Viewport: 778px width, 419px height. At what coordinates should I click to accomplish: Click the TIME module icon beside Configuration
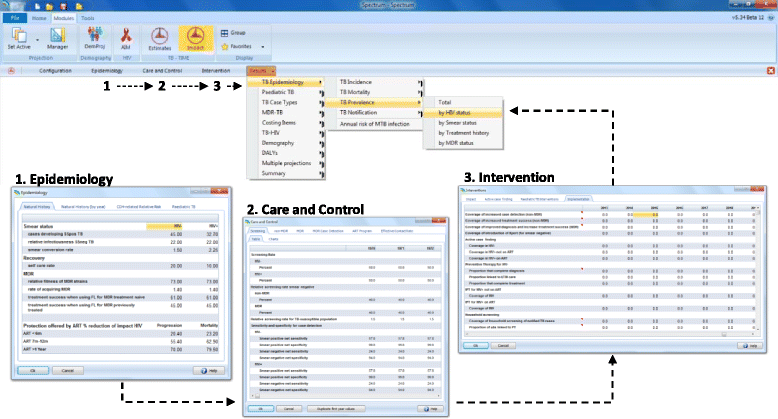(11, 70)
